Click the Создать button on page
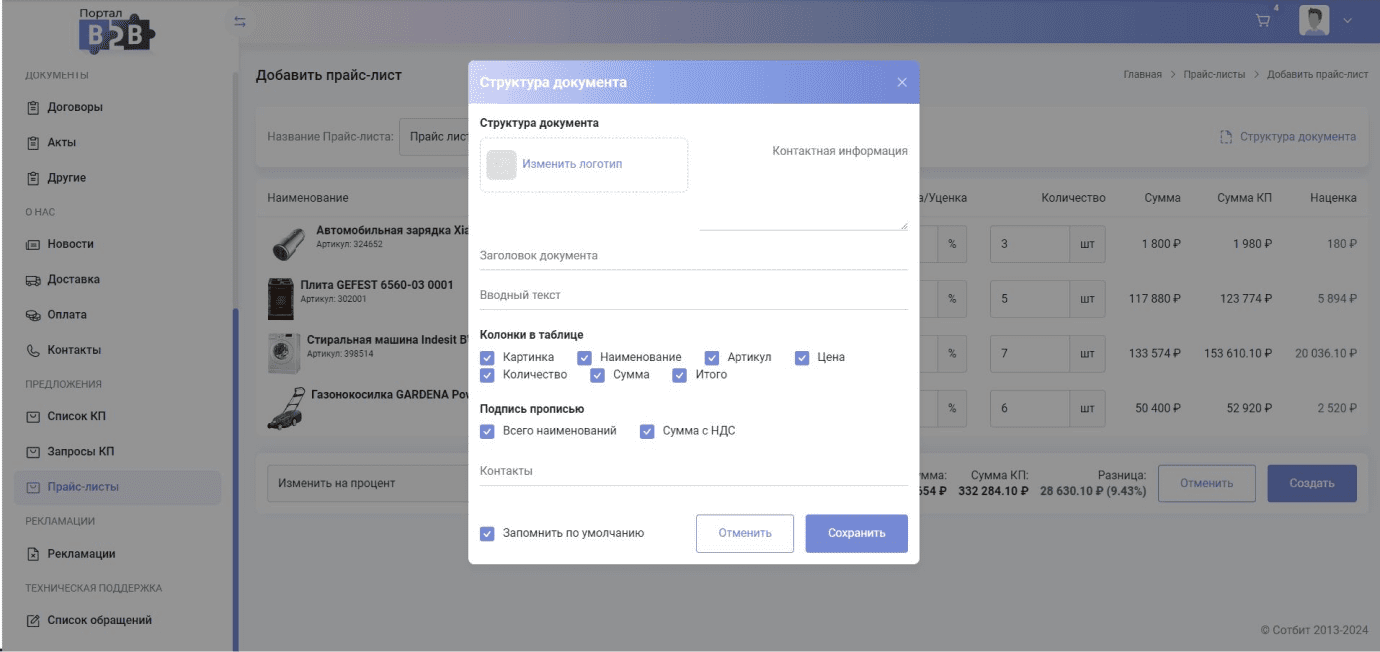Image resolution: width=1380 pixels, height=652 pixels. (x=1312, y=483)
